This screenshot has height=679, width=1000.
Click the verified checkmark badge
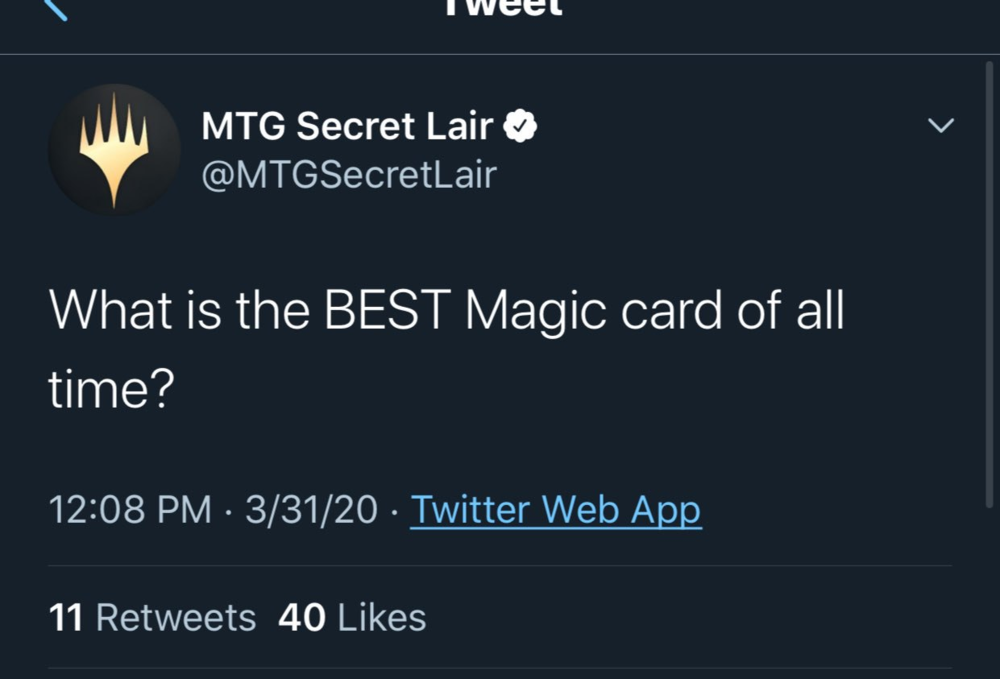pos(521,126)
